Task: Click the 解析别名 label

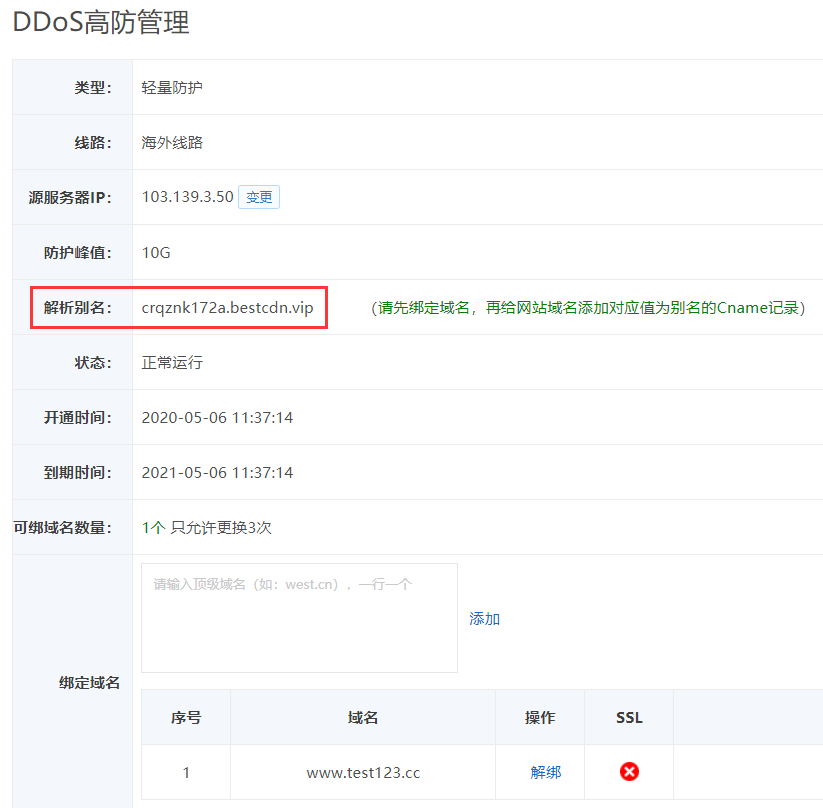Action: 78,307
